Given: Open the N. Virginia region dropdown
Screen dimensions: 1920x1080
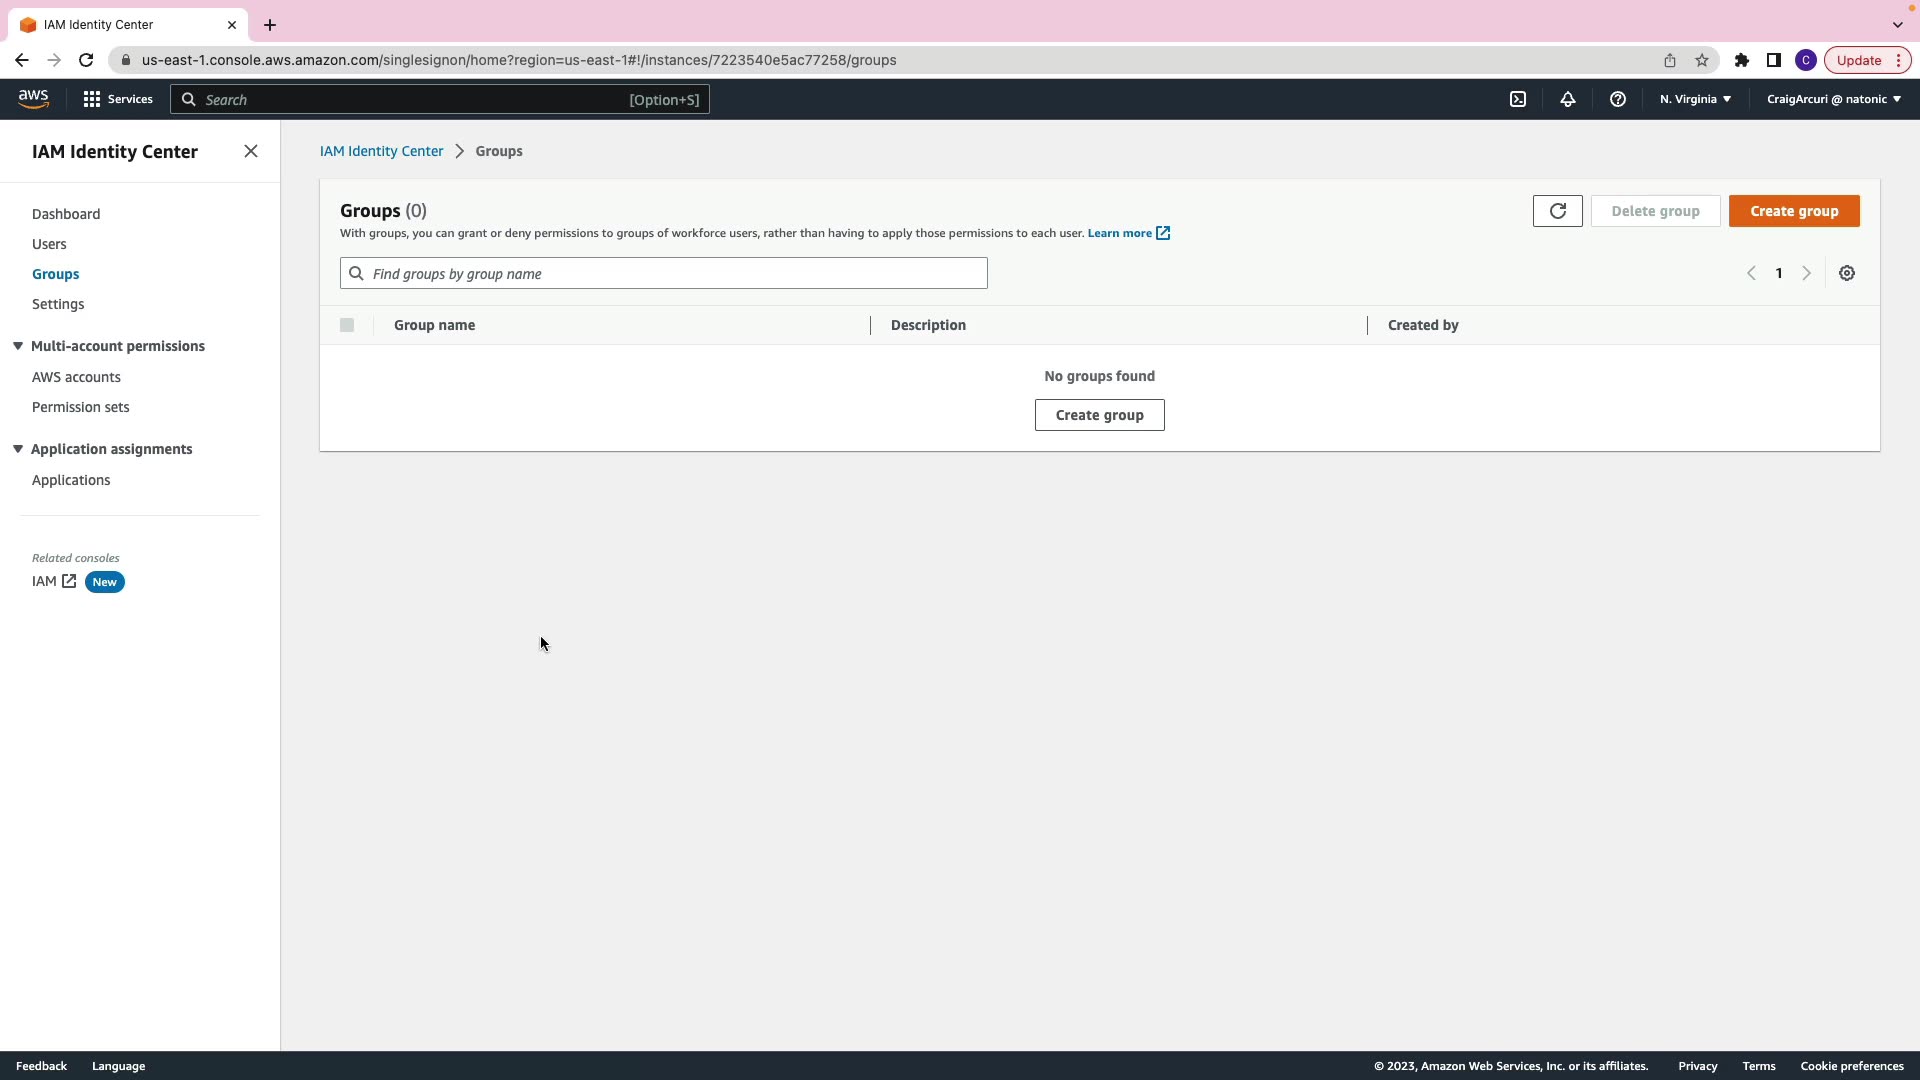Looking at the screenshot, I should (x=1695, y=99).
